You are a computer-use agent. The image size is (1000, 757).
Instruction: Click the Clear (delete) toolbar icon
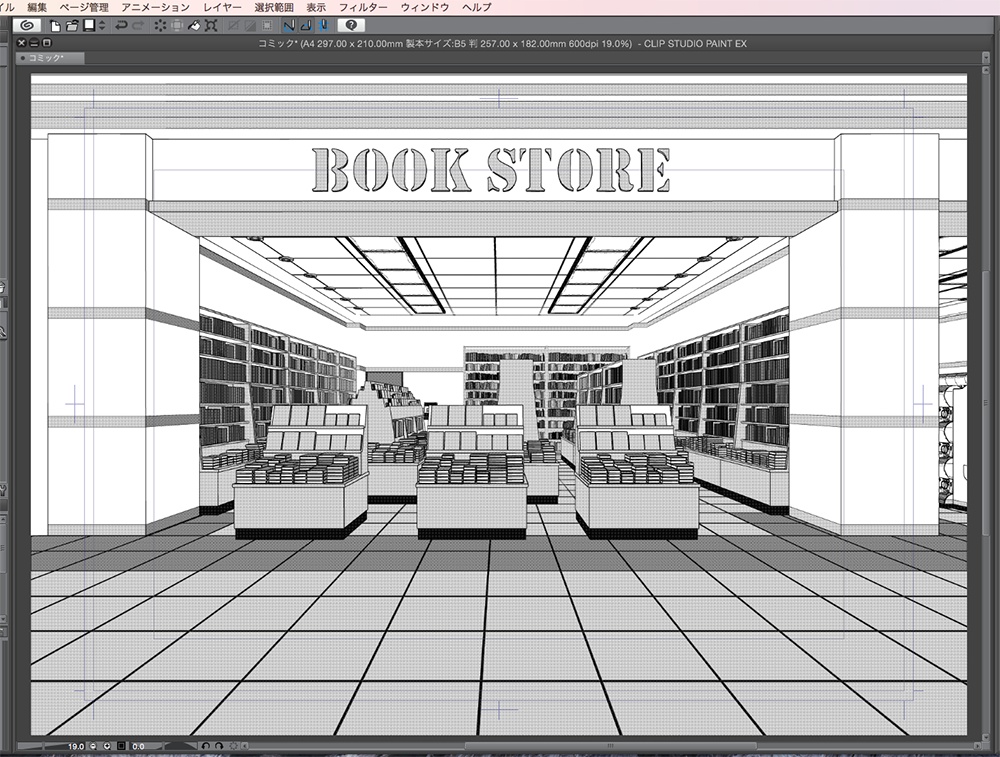click(160, 26)
